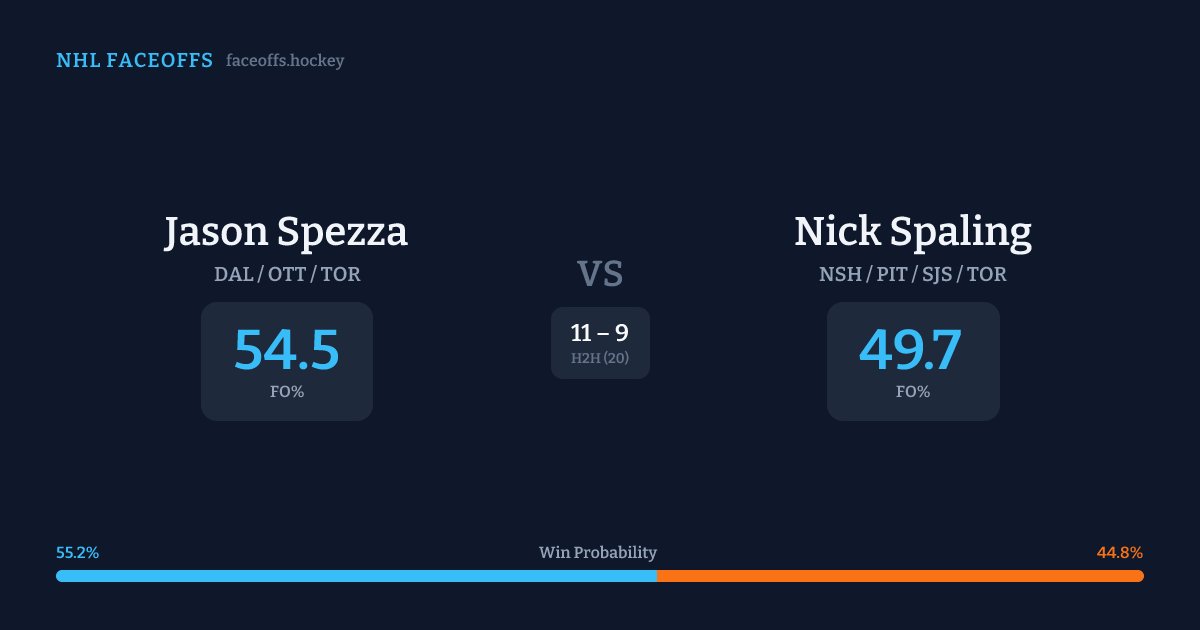Click the NSH / PIT / SJS / TOR team list
The width and height of the screenshot is (1200, 630).
[912, 274]
